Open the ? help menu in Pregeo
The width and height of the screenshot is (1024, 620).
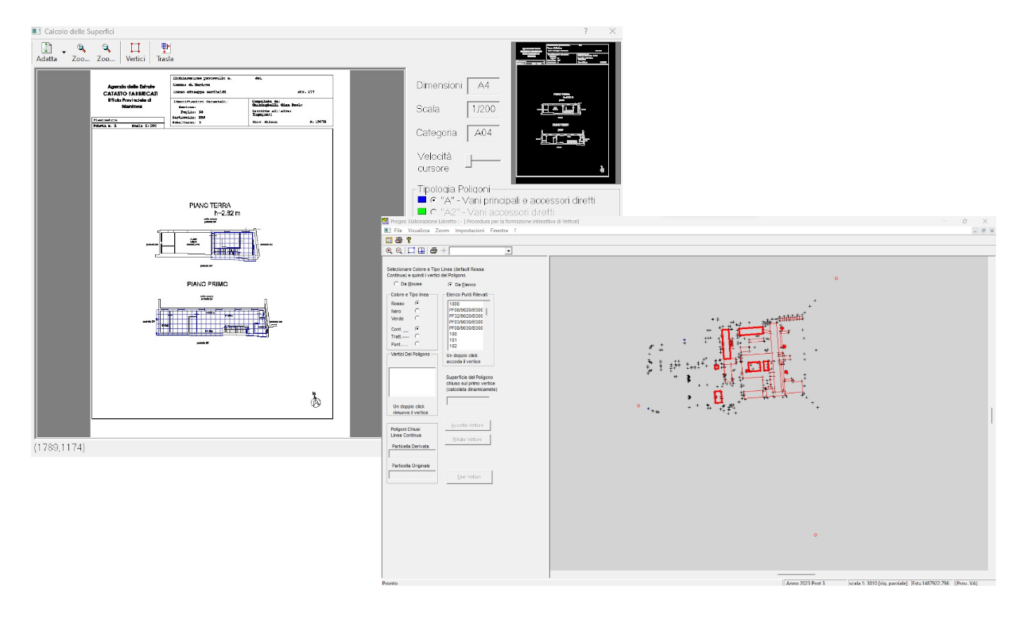click(x=515, y=231)
